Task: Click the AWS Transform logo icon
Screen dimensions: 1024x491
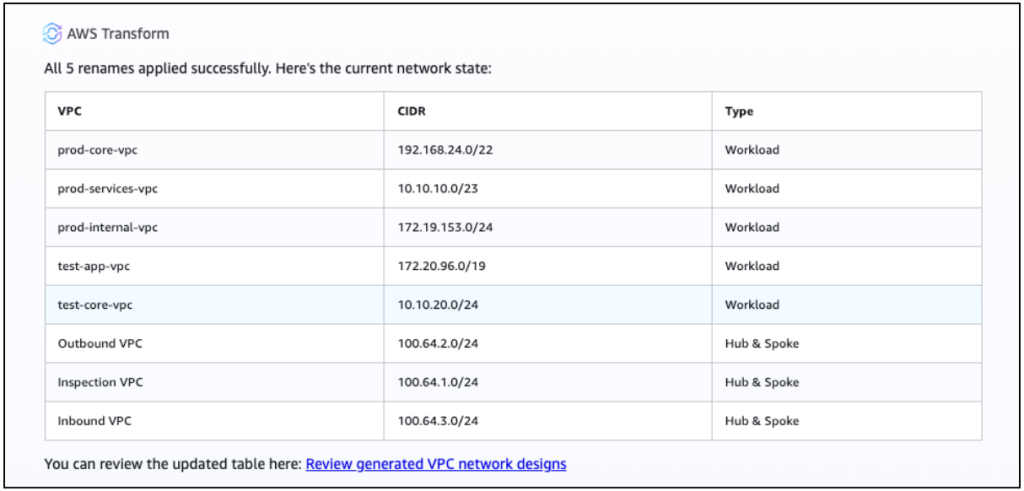Action: click(x=52, y=33)
